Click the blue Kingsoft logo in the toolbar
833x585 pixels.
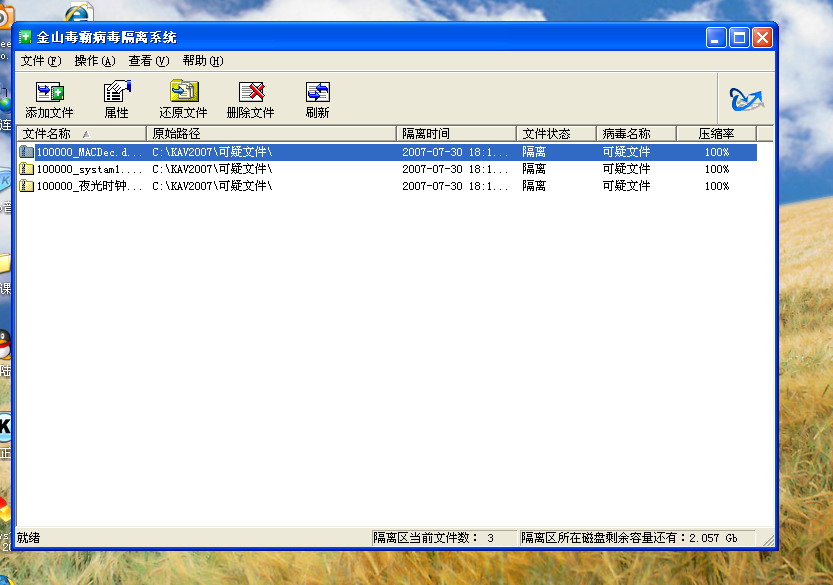tap(746, 99)
